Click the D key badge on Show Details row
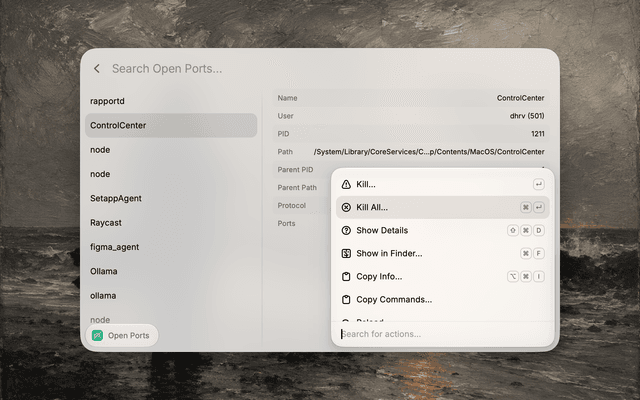Screen dimensions: 640x400 [539, 231]
